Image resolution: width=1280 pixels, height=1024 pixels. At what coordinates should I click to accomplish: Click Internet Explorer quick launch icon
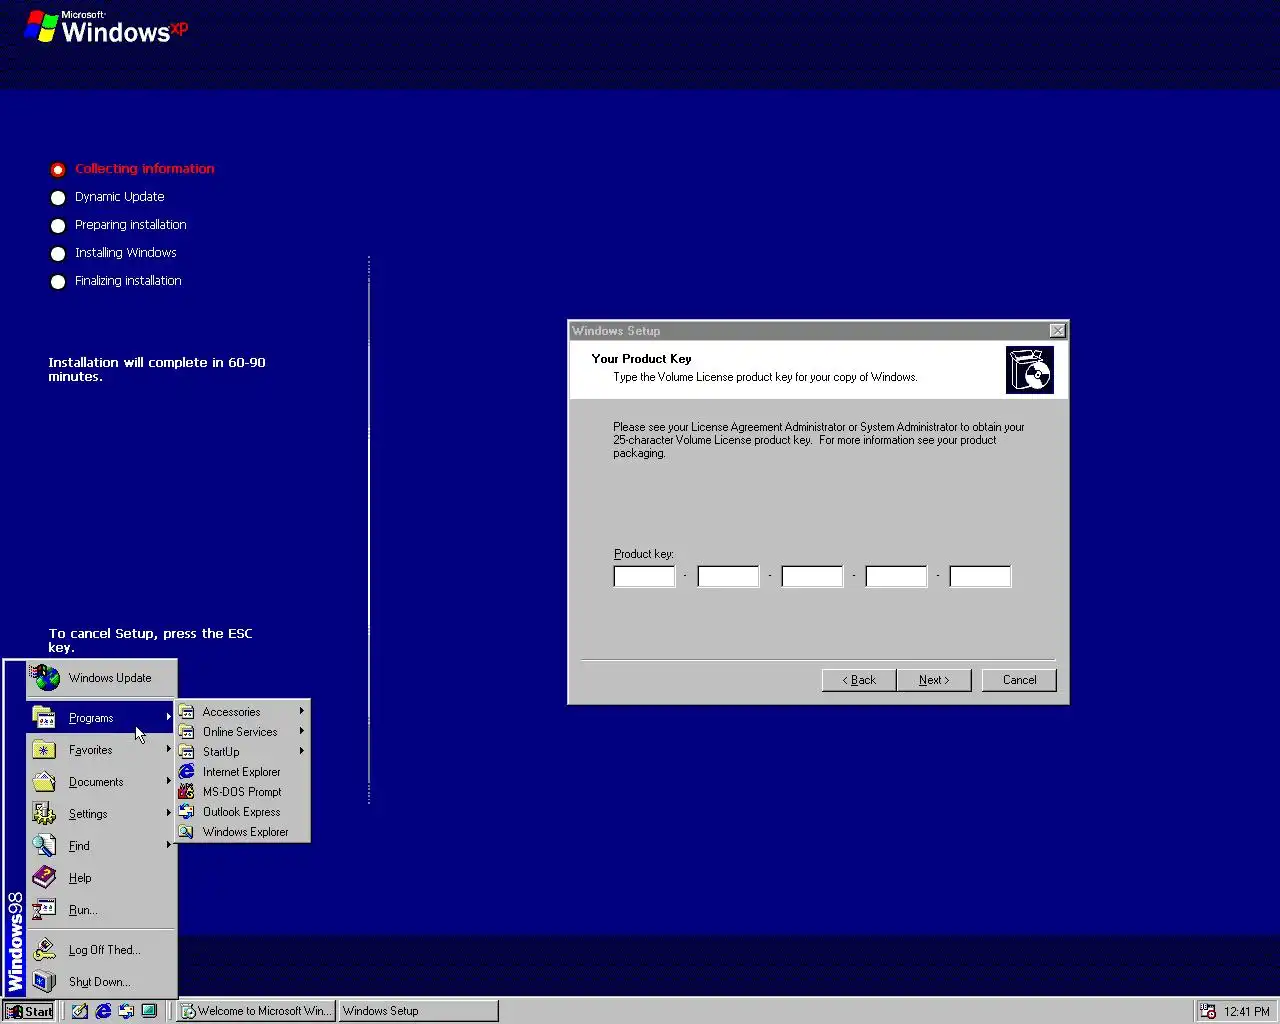pos(103,1011)
